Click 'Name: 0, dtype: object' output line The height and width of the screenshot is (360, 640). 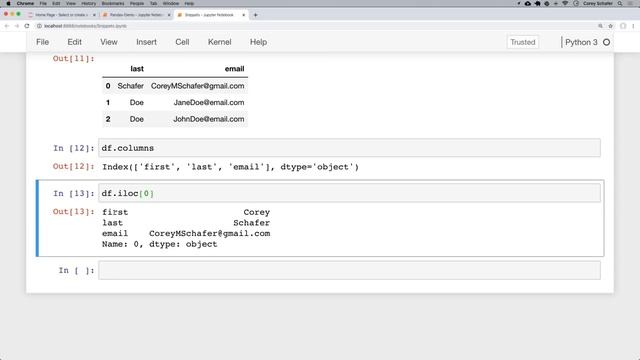click(x=160, y=244)
